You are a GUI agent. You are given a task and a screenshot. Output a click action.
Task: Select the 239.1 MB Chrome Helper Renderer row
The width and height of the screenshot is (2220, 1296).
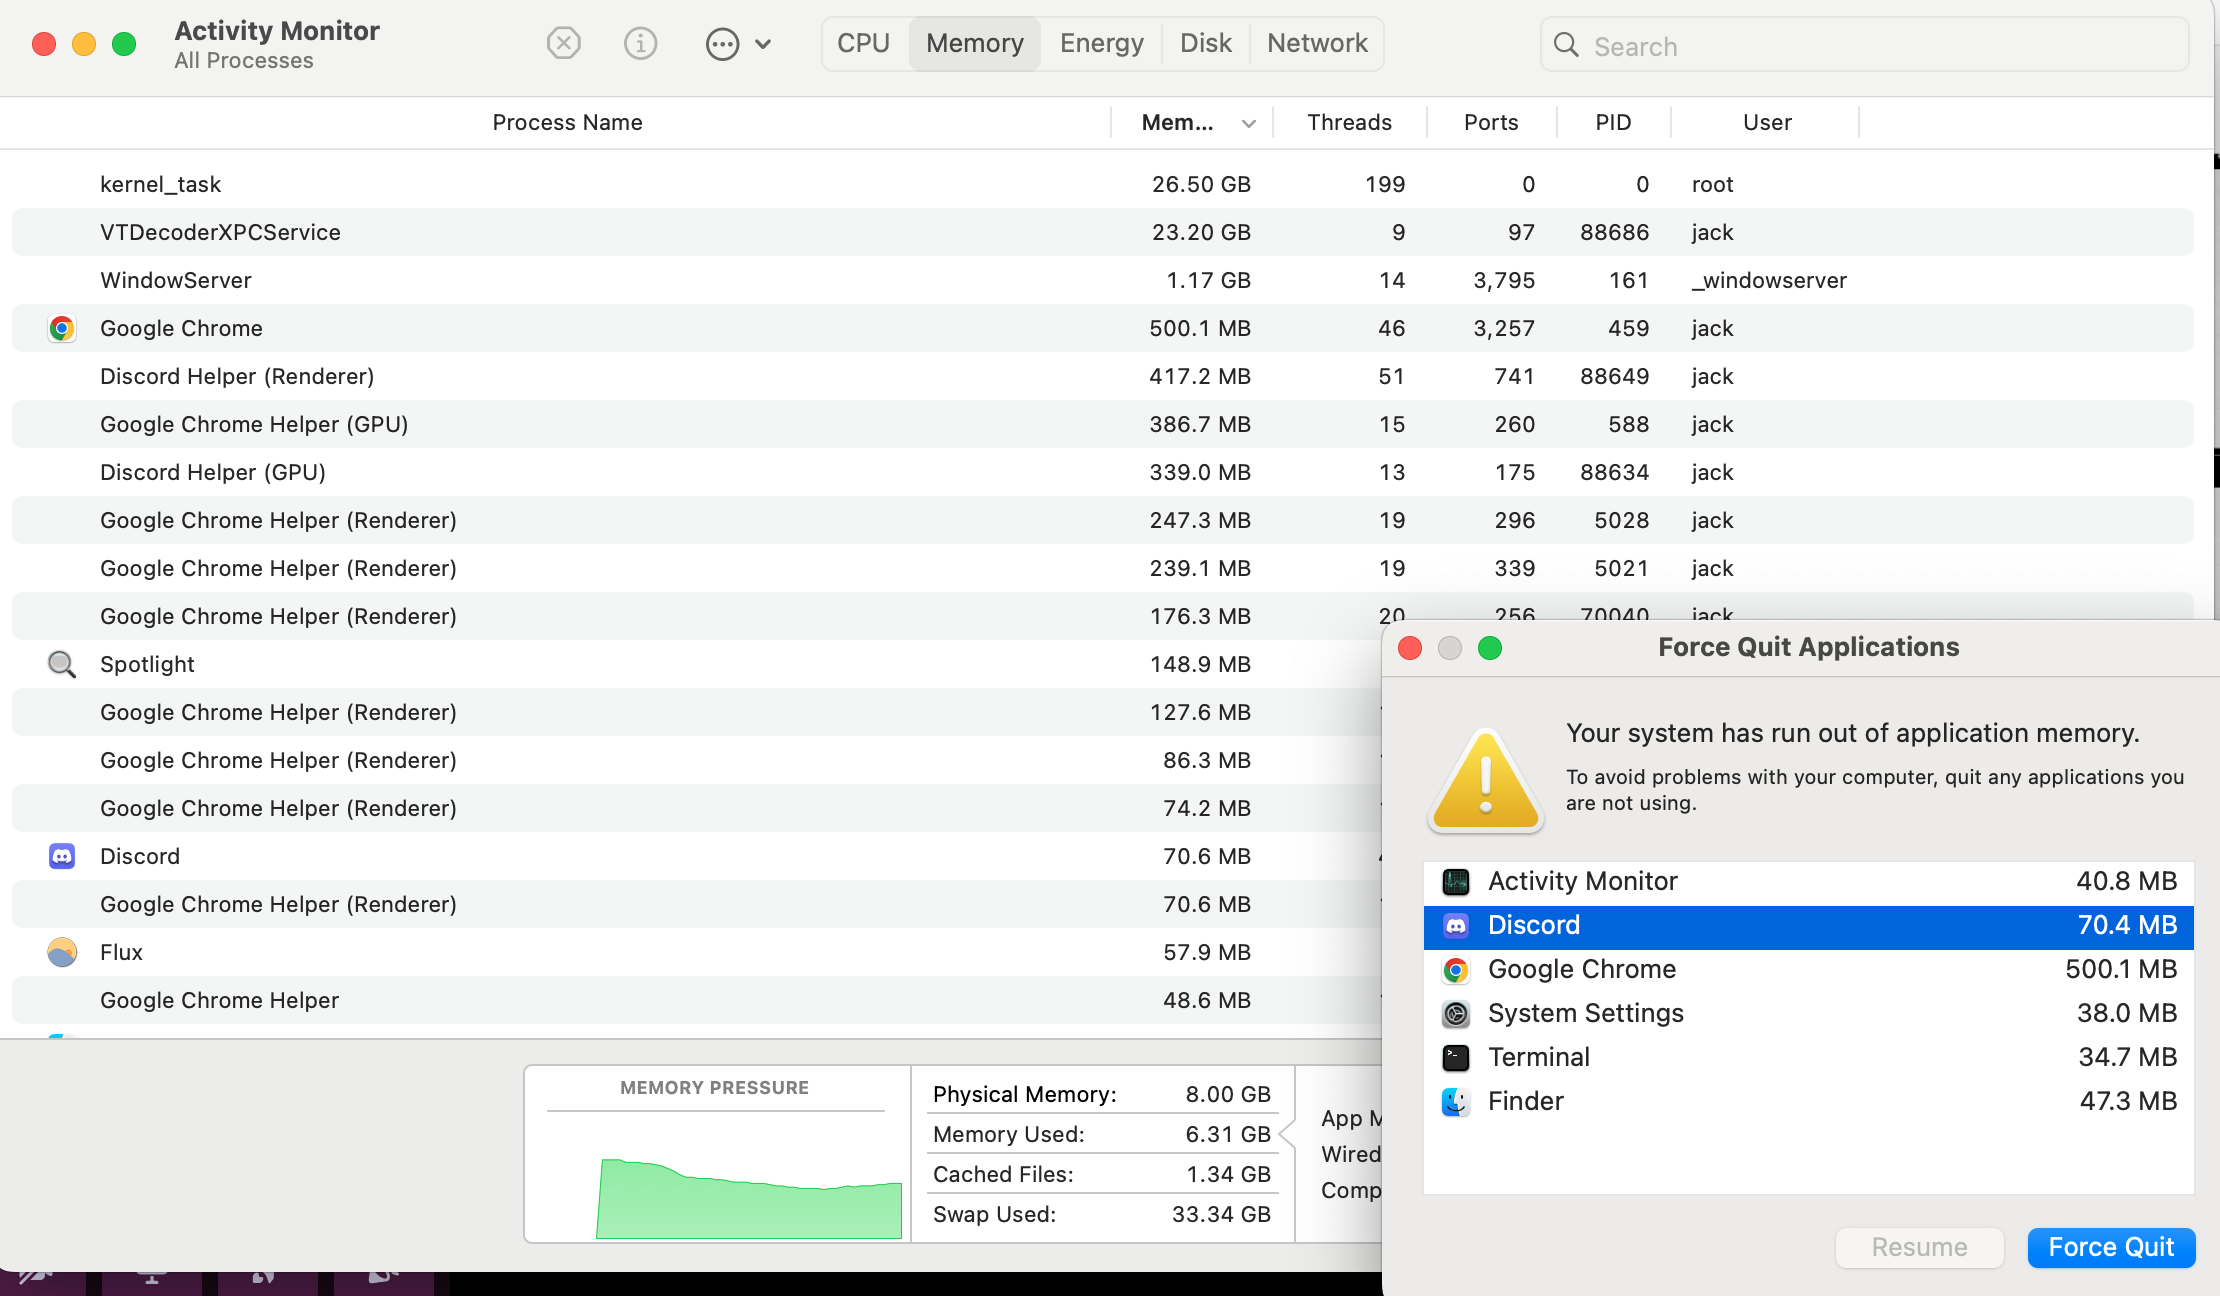click(1103, 568)
